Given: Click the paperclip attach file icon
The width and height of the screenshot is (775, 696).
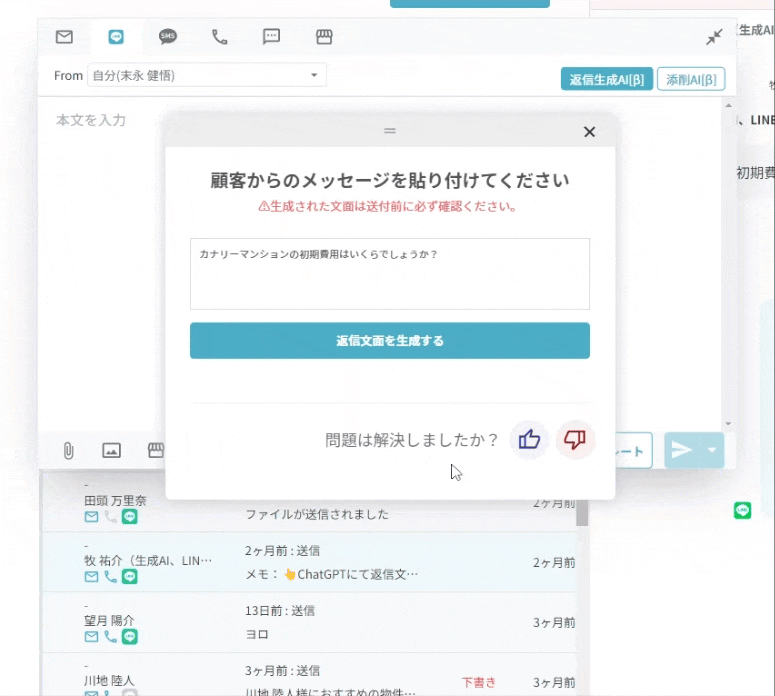Looking at the screenshot, I should tap(68, 450).
